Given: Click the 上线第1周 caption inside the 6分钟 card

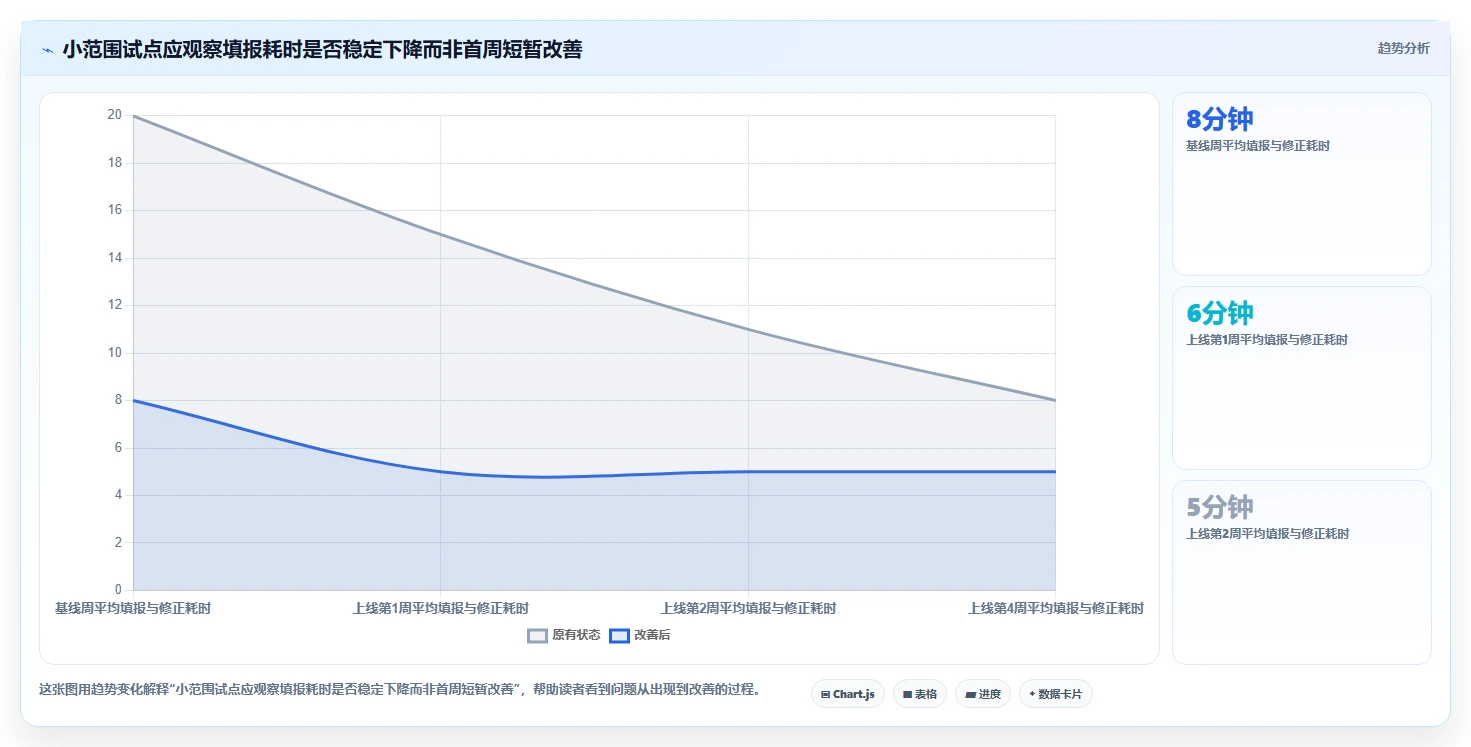Looking at the screenshot, I should (1267, 340).
